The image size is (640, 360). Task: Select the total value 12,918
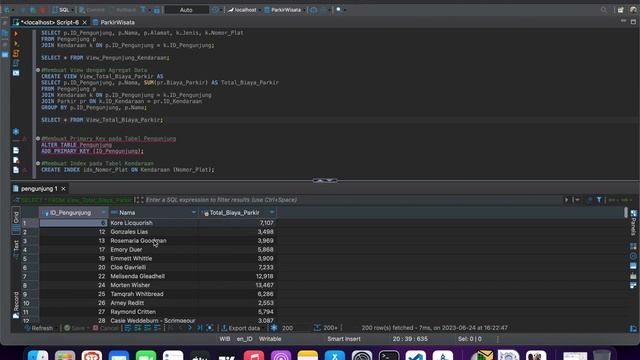point(264,276)
